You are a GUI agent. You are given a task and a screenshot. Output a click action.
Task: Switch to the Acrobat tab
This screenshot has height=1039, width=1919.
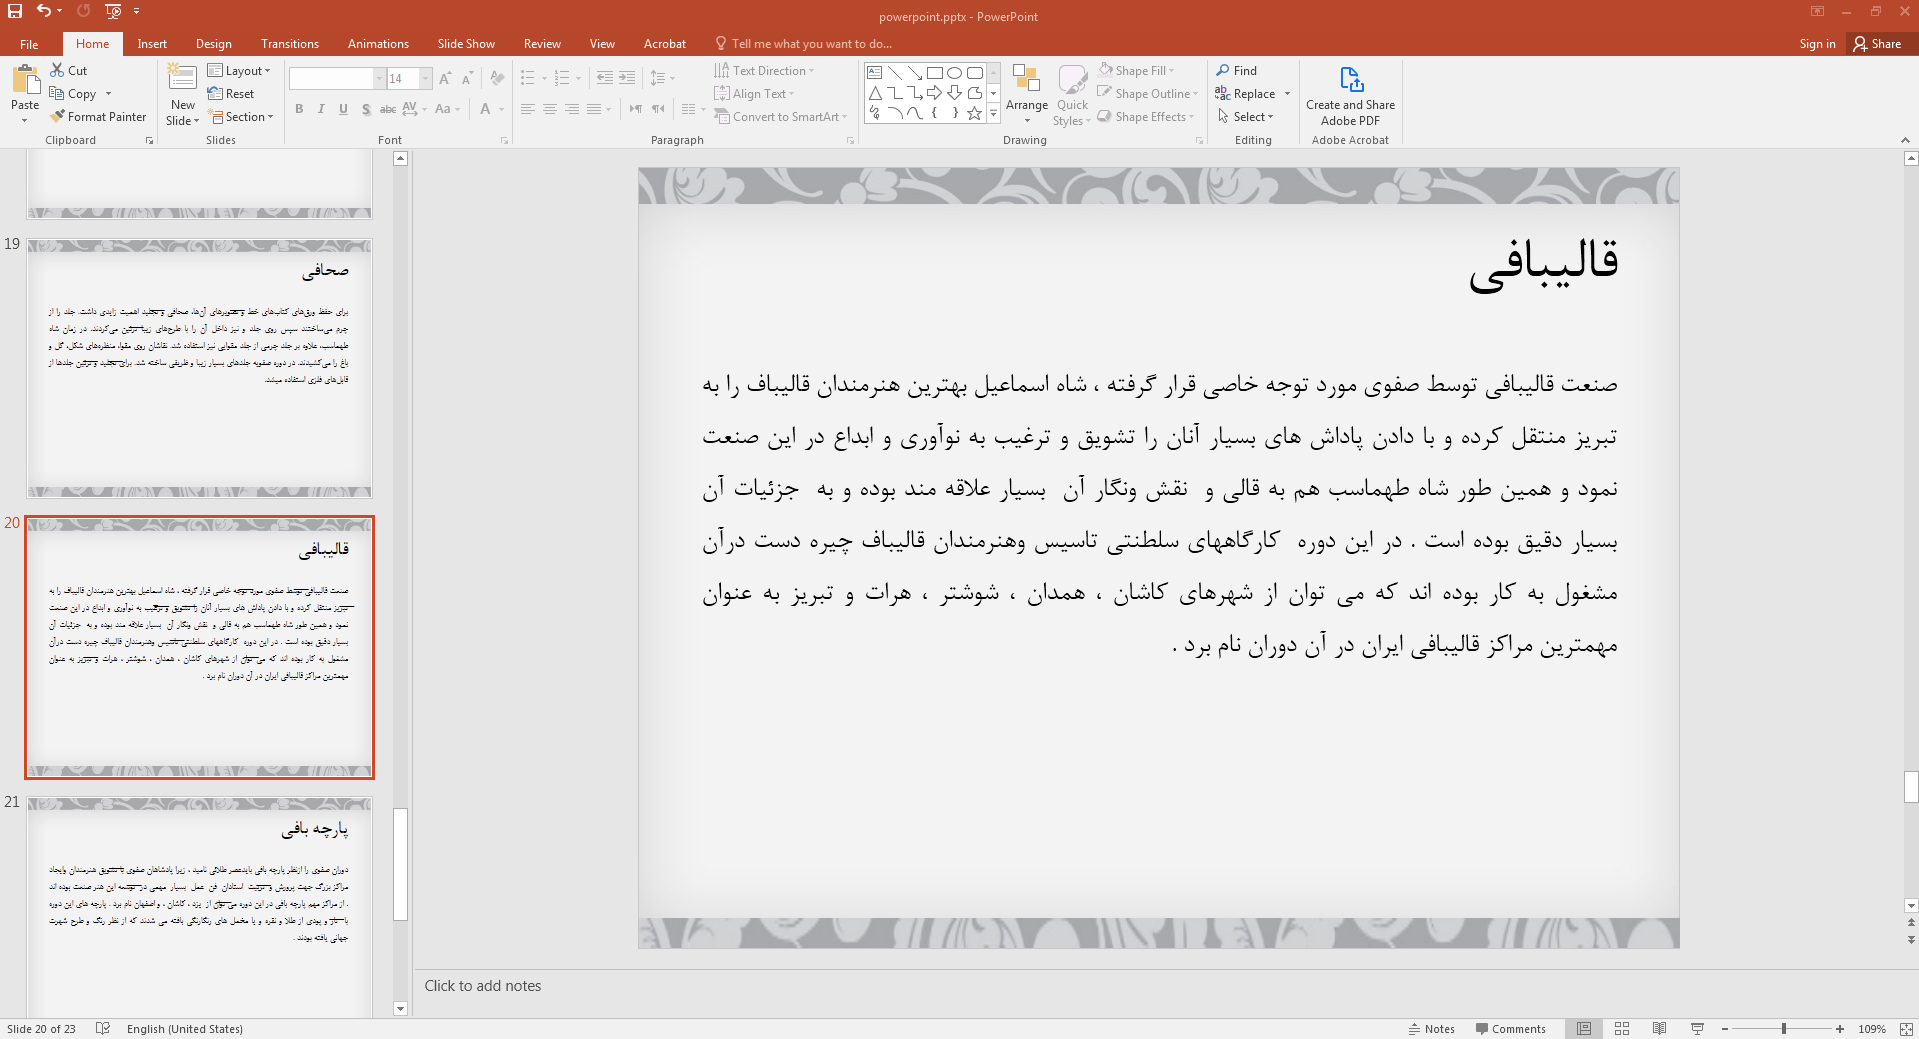[x=665, y=44]
